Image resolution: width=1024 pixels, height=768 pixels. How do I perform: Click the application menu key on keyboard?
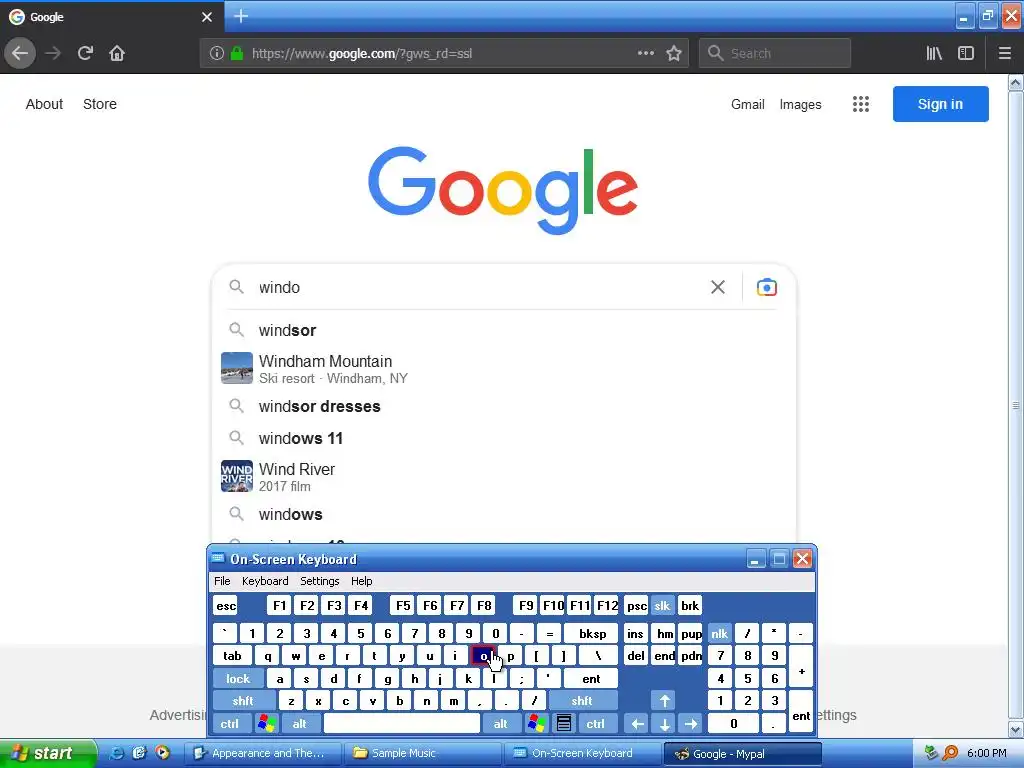click(x=564, y=724)
